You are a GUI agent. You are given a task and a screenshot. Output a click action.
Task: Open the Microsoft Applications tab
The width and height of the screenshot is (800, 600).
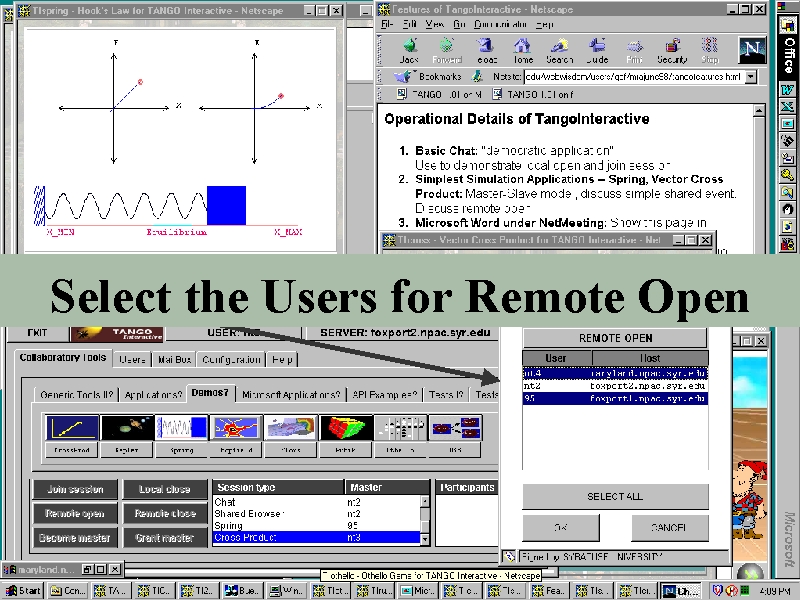pyautogui.click(x=291, y=394)
